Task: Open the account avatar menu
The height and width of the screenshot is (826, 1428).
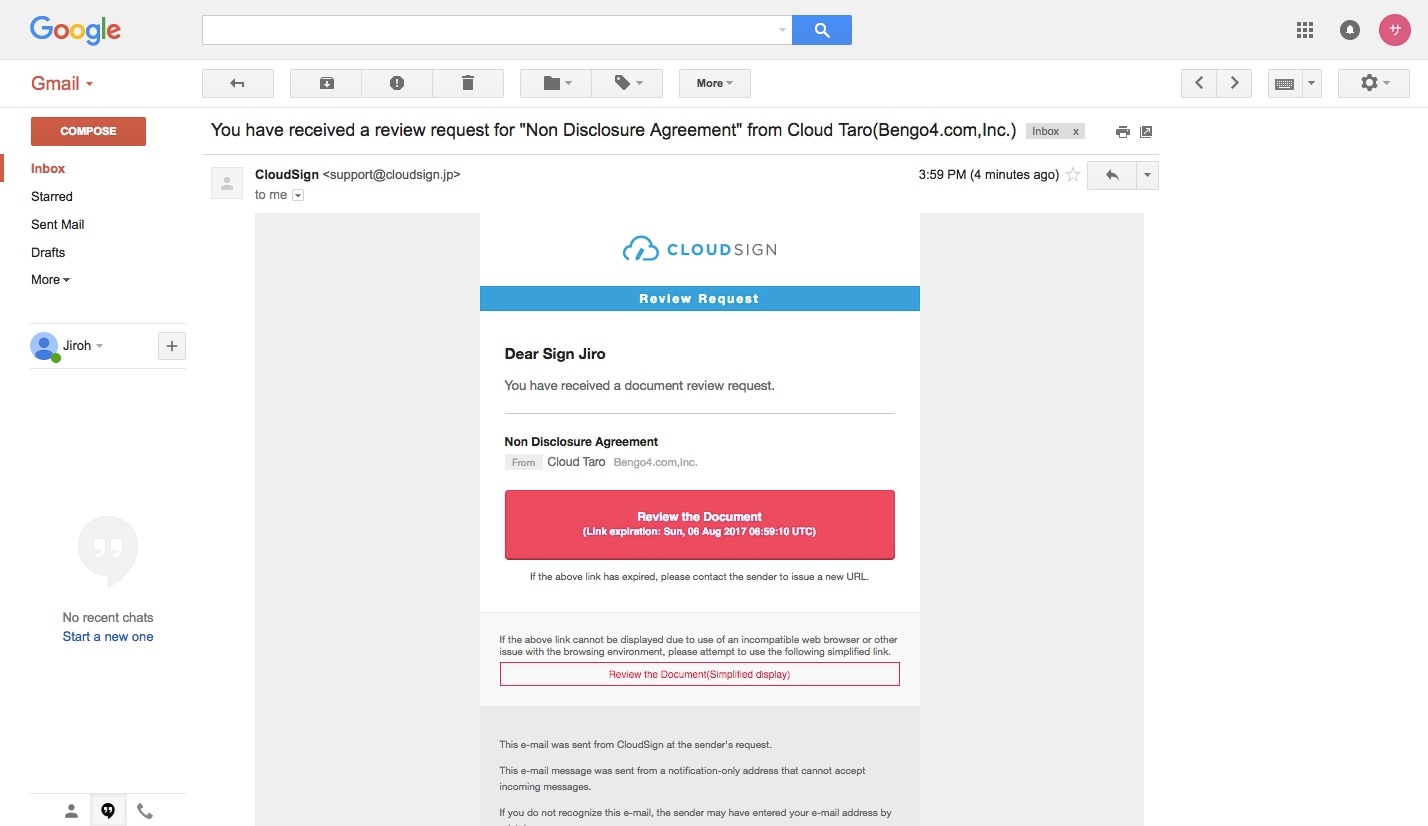Action: [x=1394, y=30]
